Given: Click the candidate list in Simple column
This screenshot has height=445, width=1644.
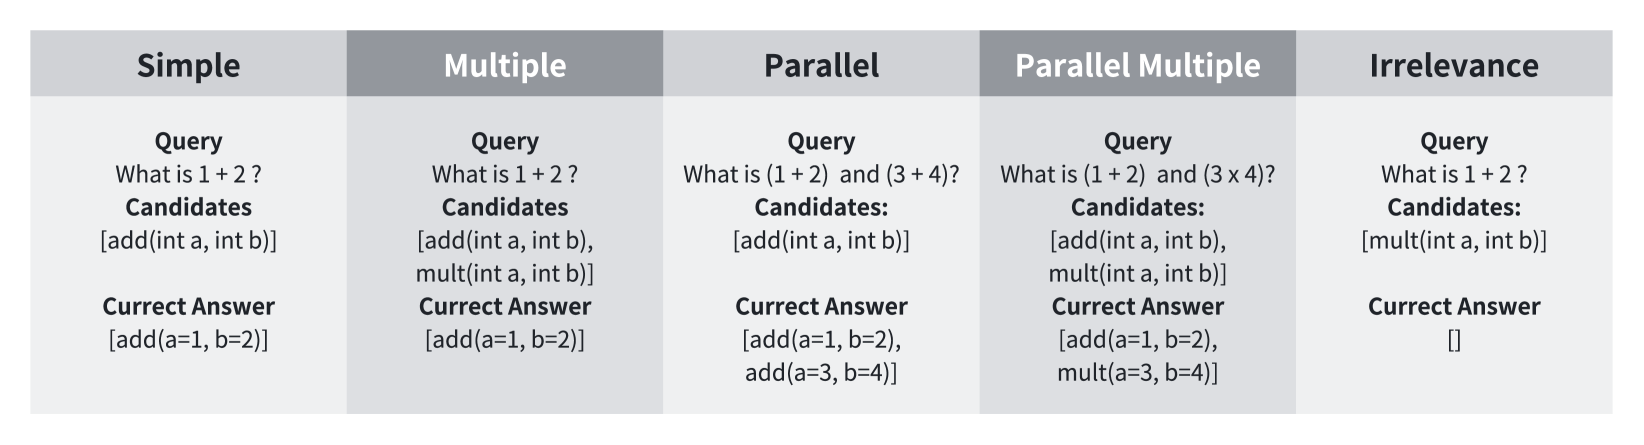Looking at the screenshot, I should 188,240.
